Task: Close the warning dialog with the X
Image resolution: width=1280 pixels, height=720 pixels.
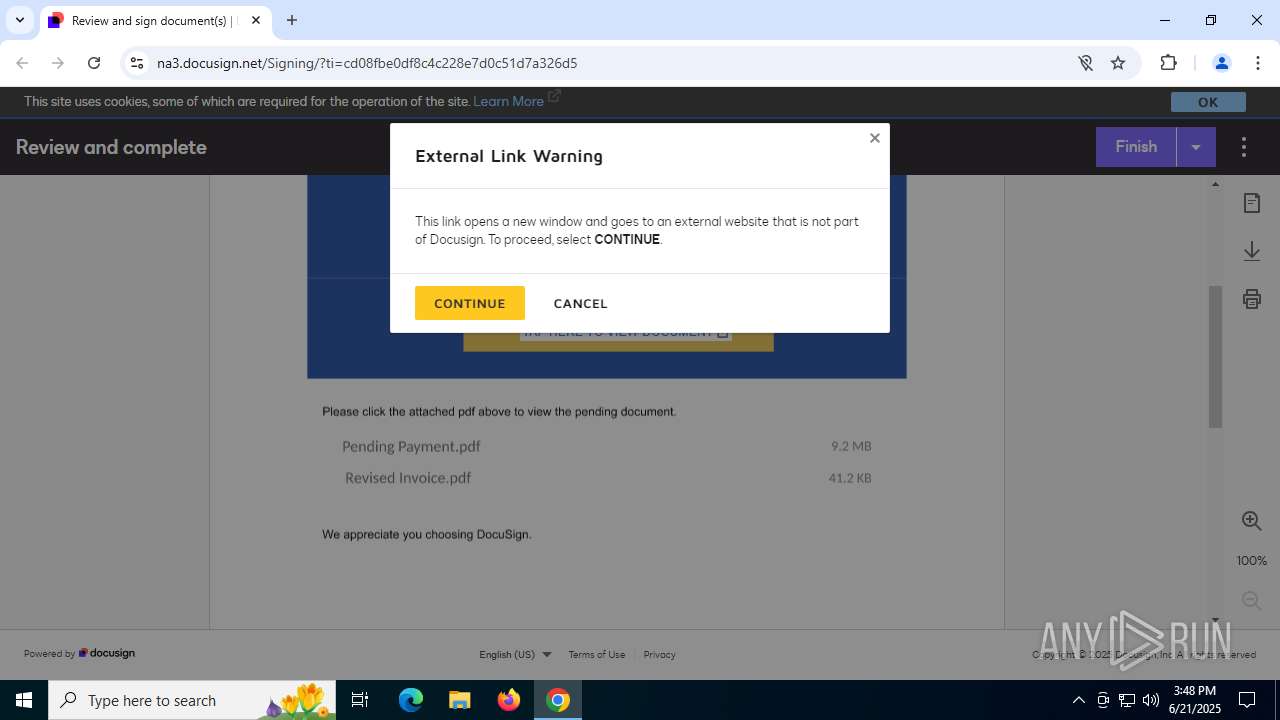Action: pyautogui.click(x=875, y=138)
